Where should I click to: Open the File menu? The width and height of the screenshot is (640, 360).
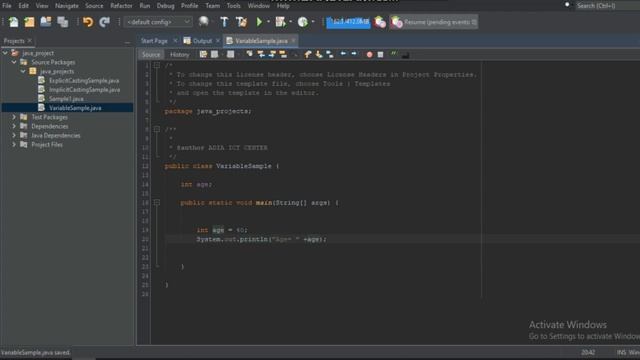point(7,6)
